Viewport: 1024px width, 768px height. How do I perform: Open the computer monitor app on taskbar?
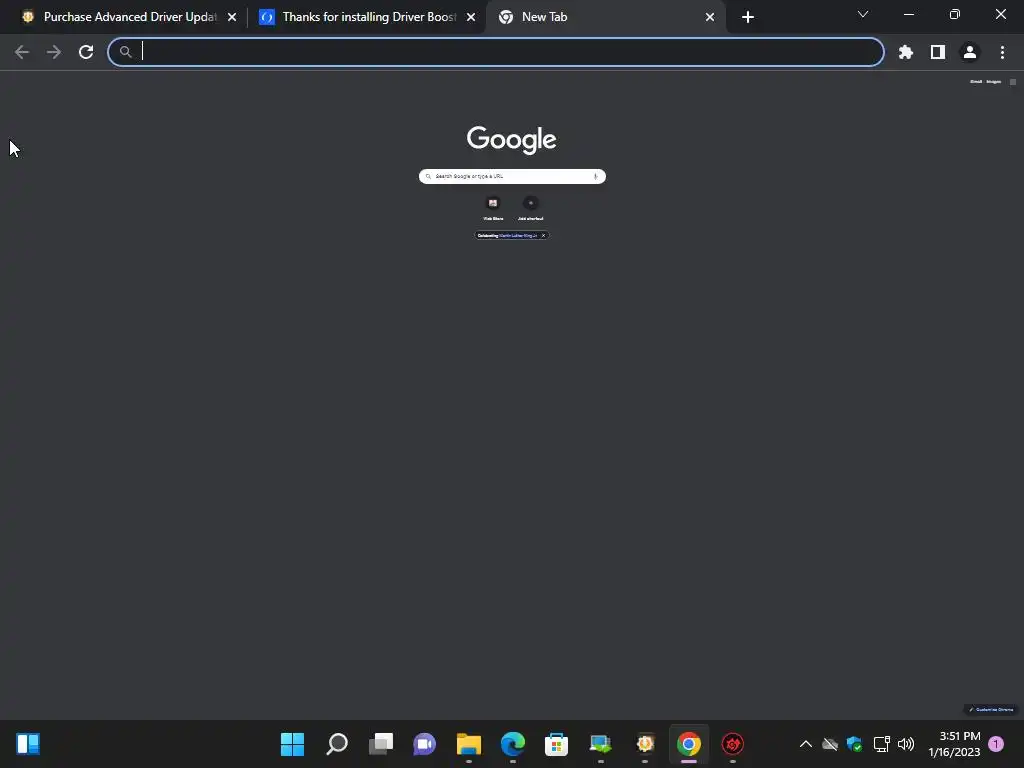[x=601, y=744]
